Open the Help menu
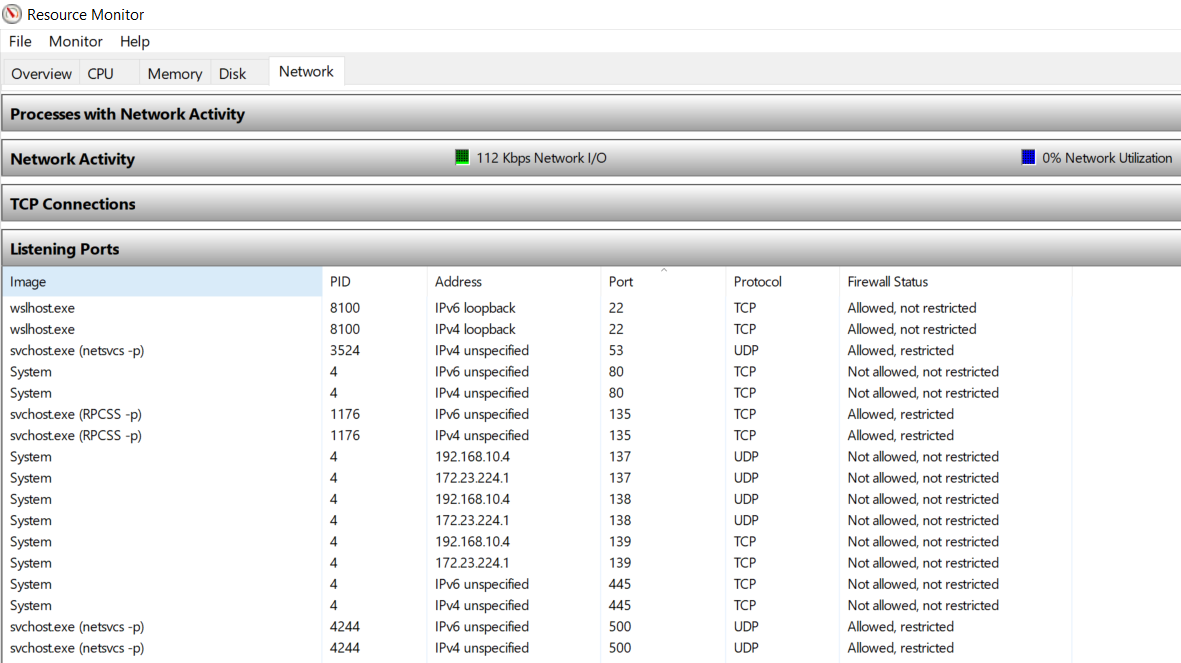This screenshot has width=1181, height=663. click(134, 41)
